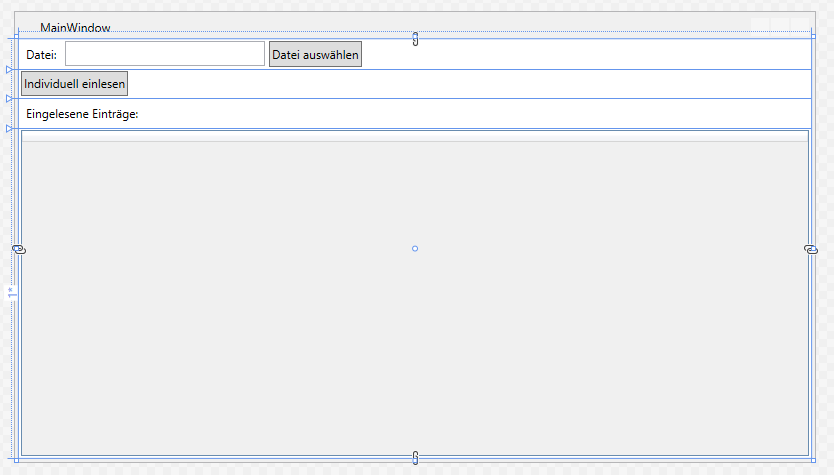Click the bottom margin chain-link anchor
Viewport: 834px width, 475px height.
coord(415,458)
